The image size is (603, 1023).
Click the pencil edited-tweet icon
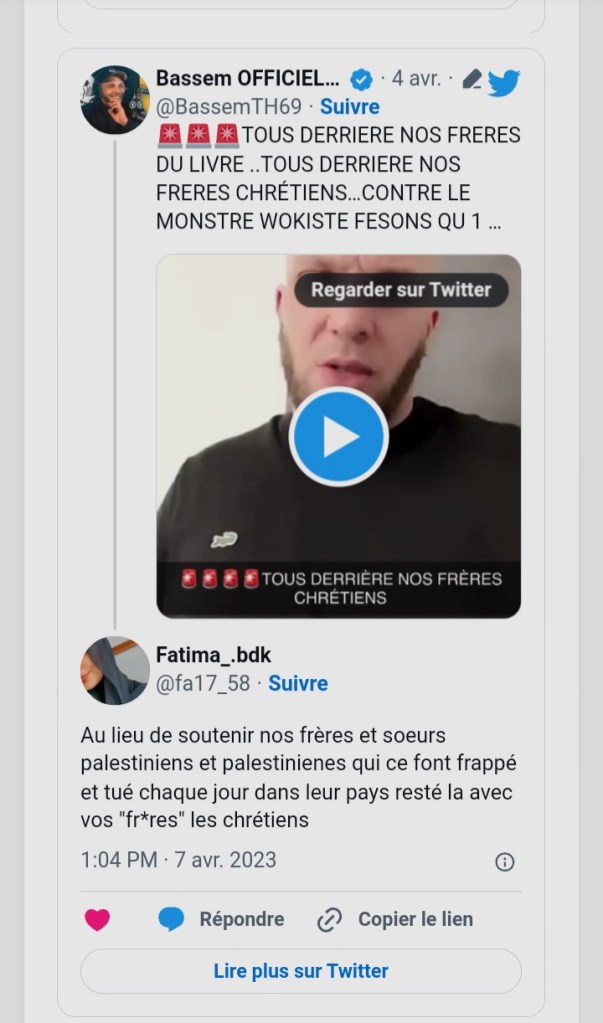(x=472, y=80)
